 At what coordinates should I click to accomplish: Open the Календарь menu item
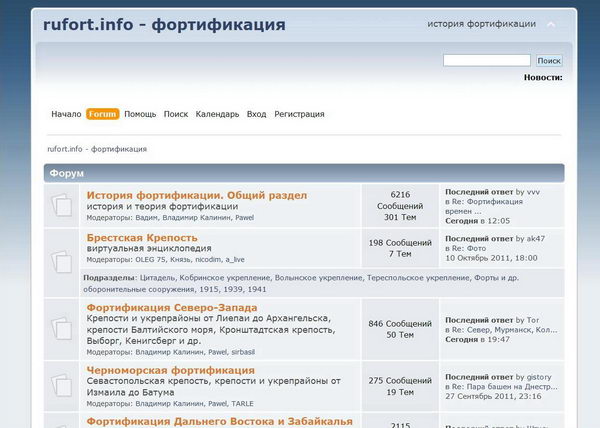(217, 114)
